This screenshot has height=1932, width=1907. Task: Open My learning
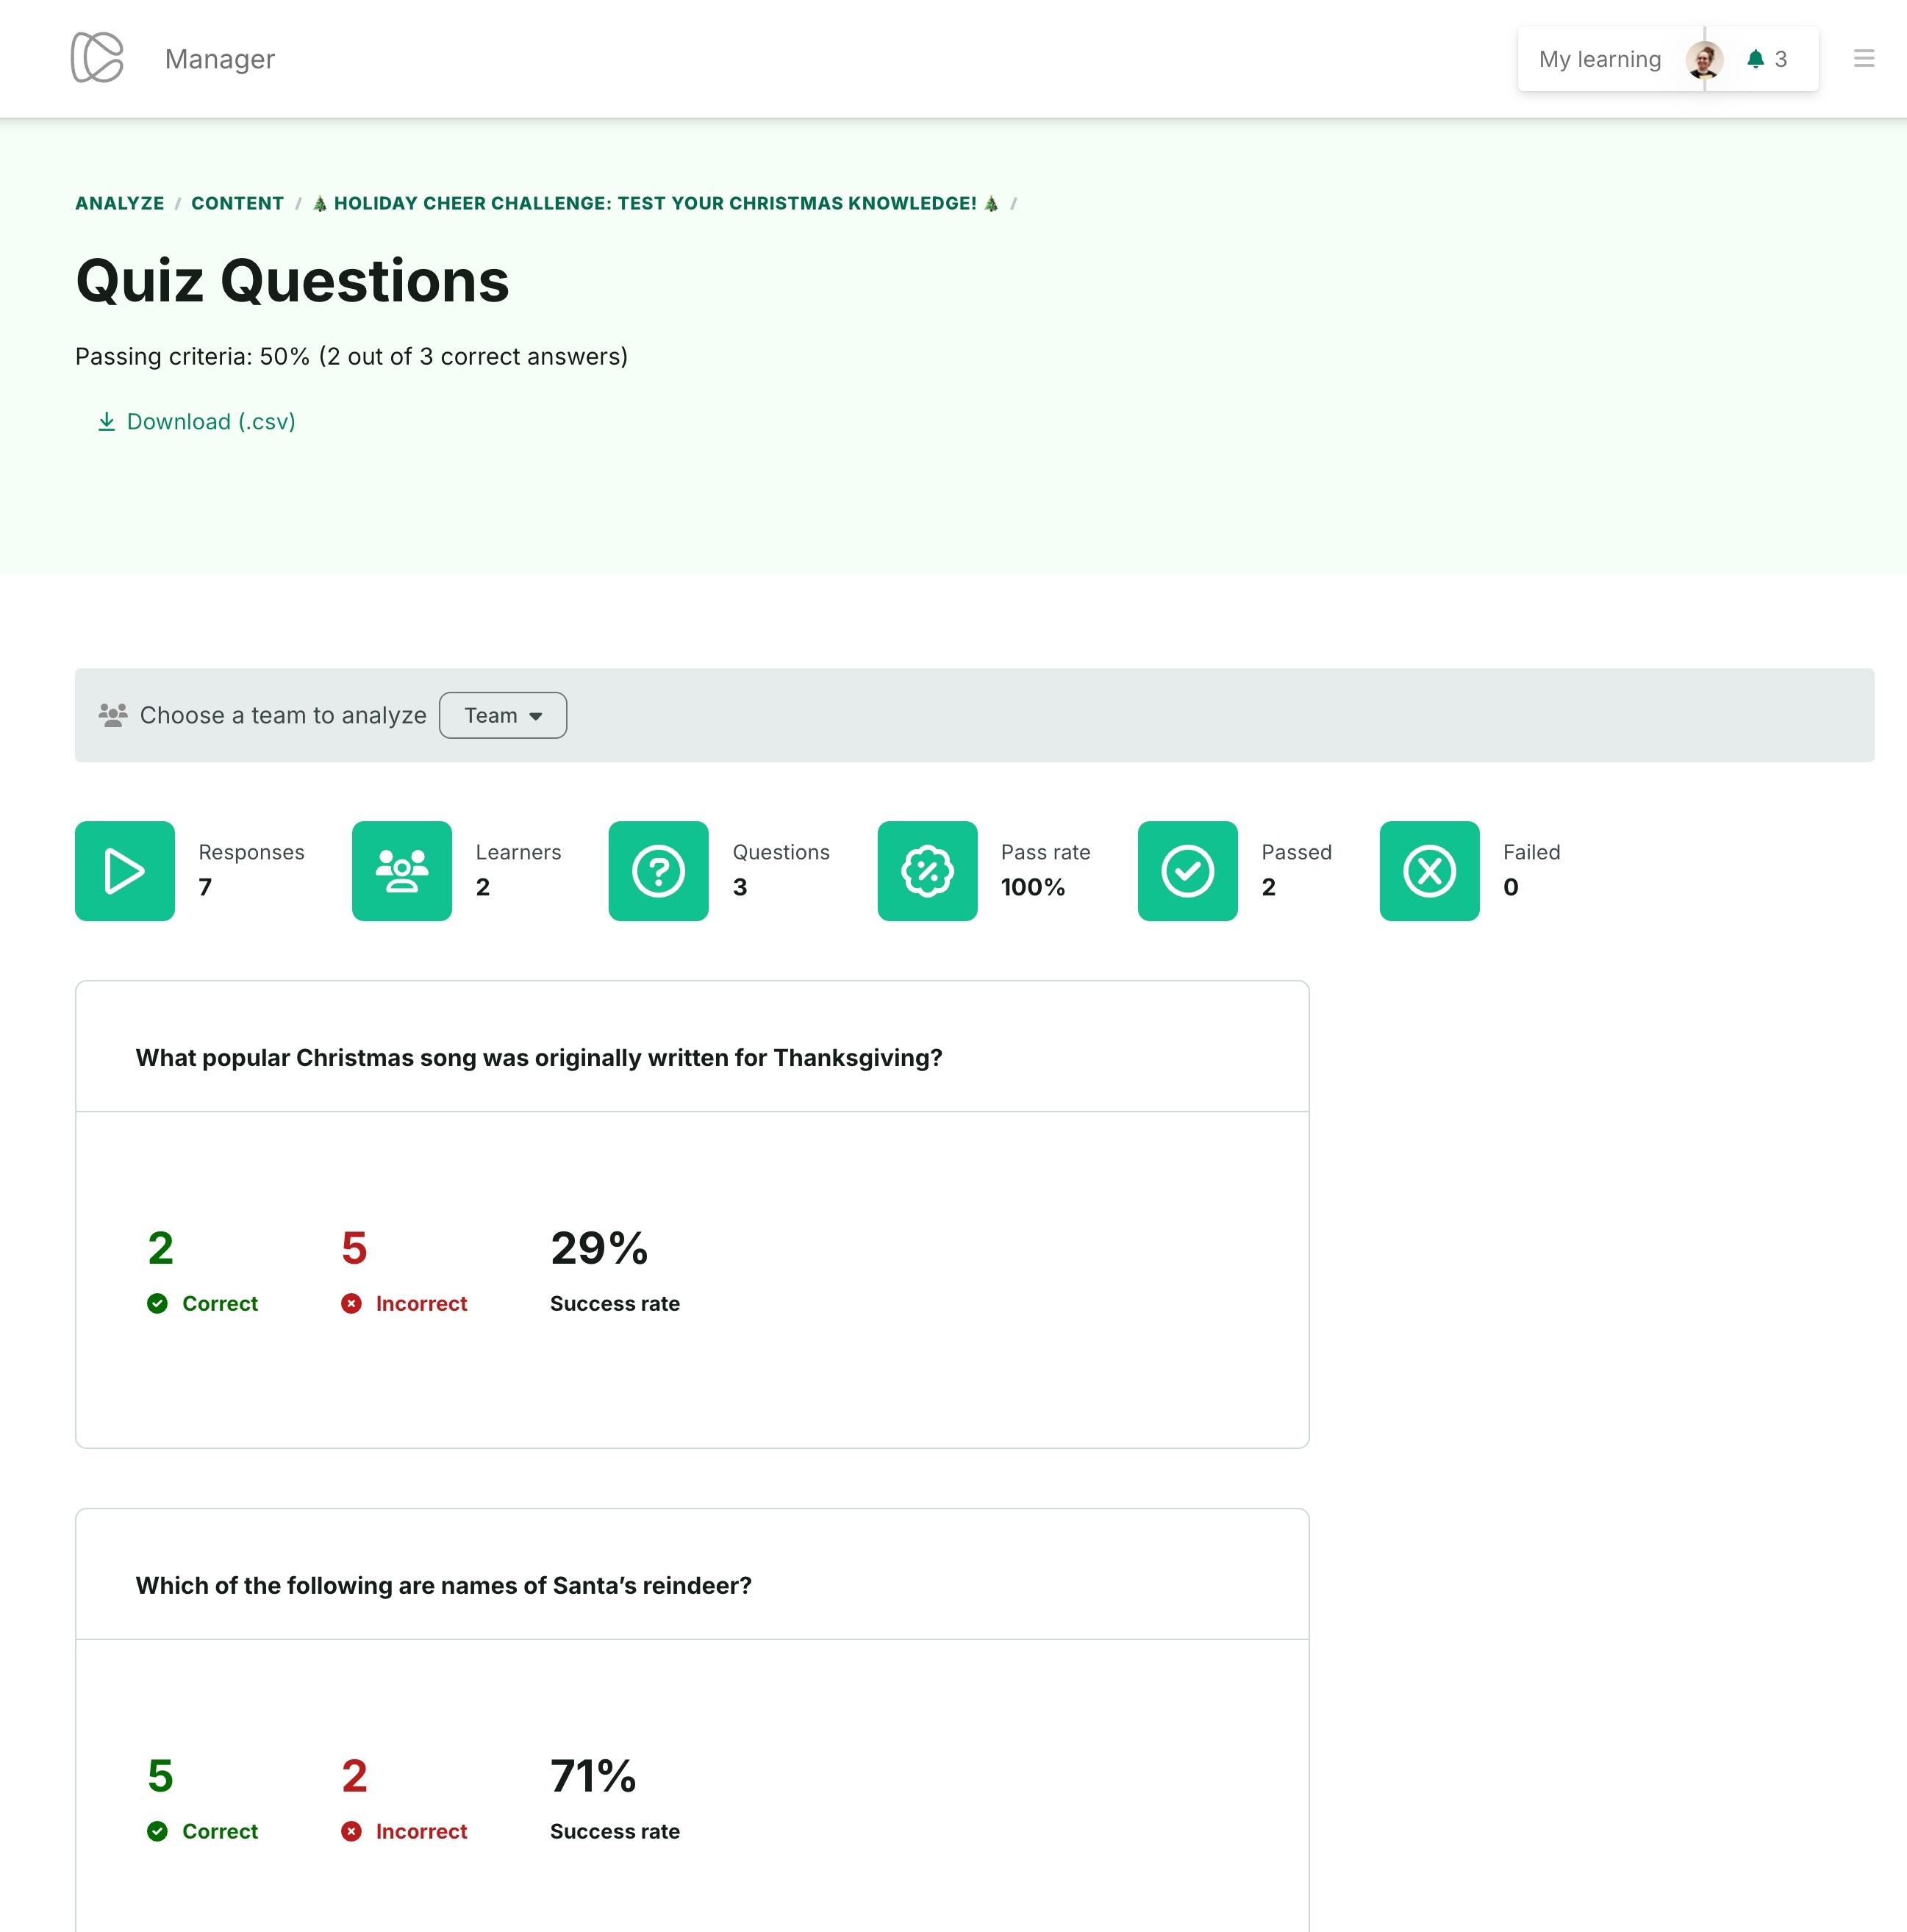pos(1599,59)
